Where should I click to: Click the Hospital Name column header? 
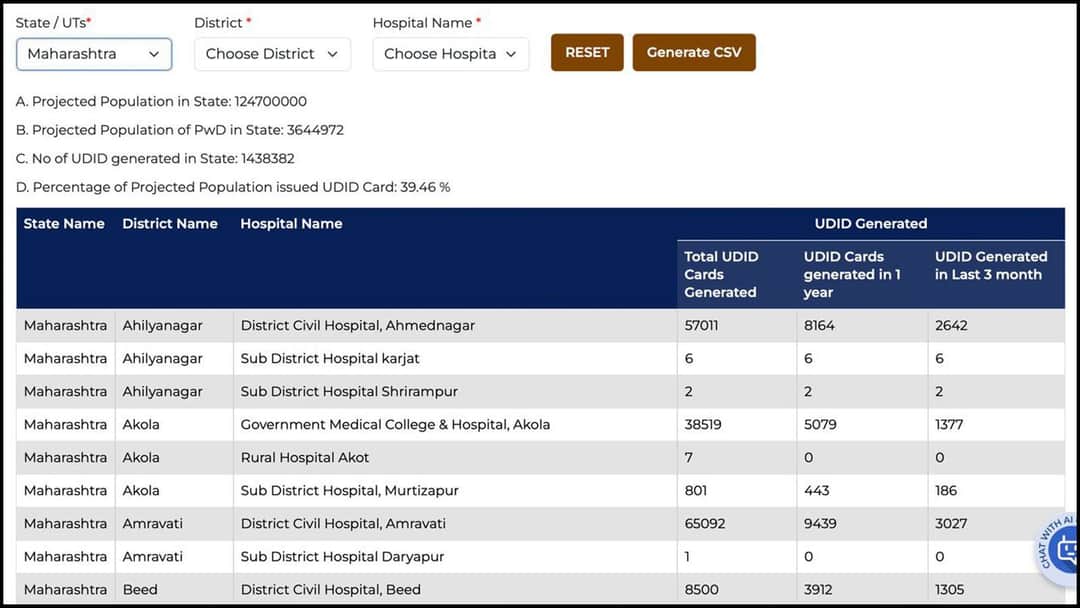(x=291, y=224)
